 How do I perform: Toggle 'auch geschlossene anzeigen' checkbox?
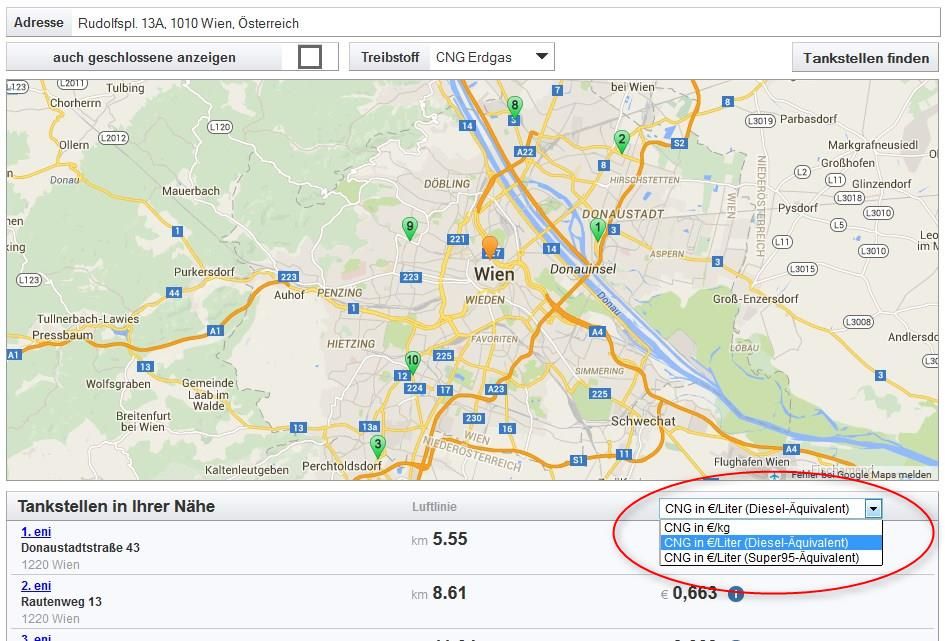click(x=310, y=57)
